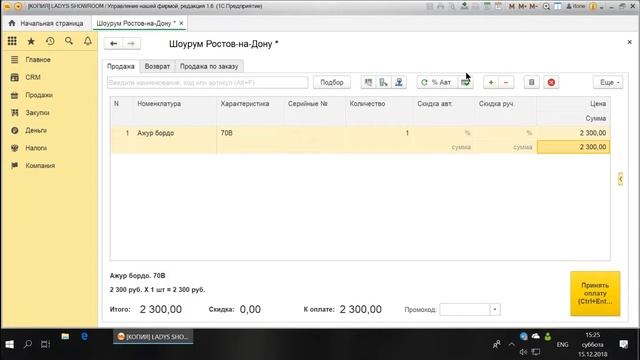The width and height of the screenshot is (640, 360).
Task: Click the zoom magnifier icon in title bar
Action: [x=546, y=6]
